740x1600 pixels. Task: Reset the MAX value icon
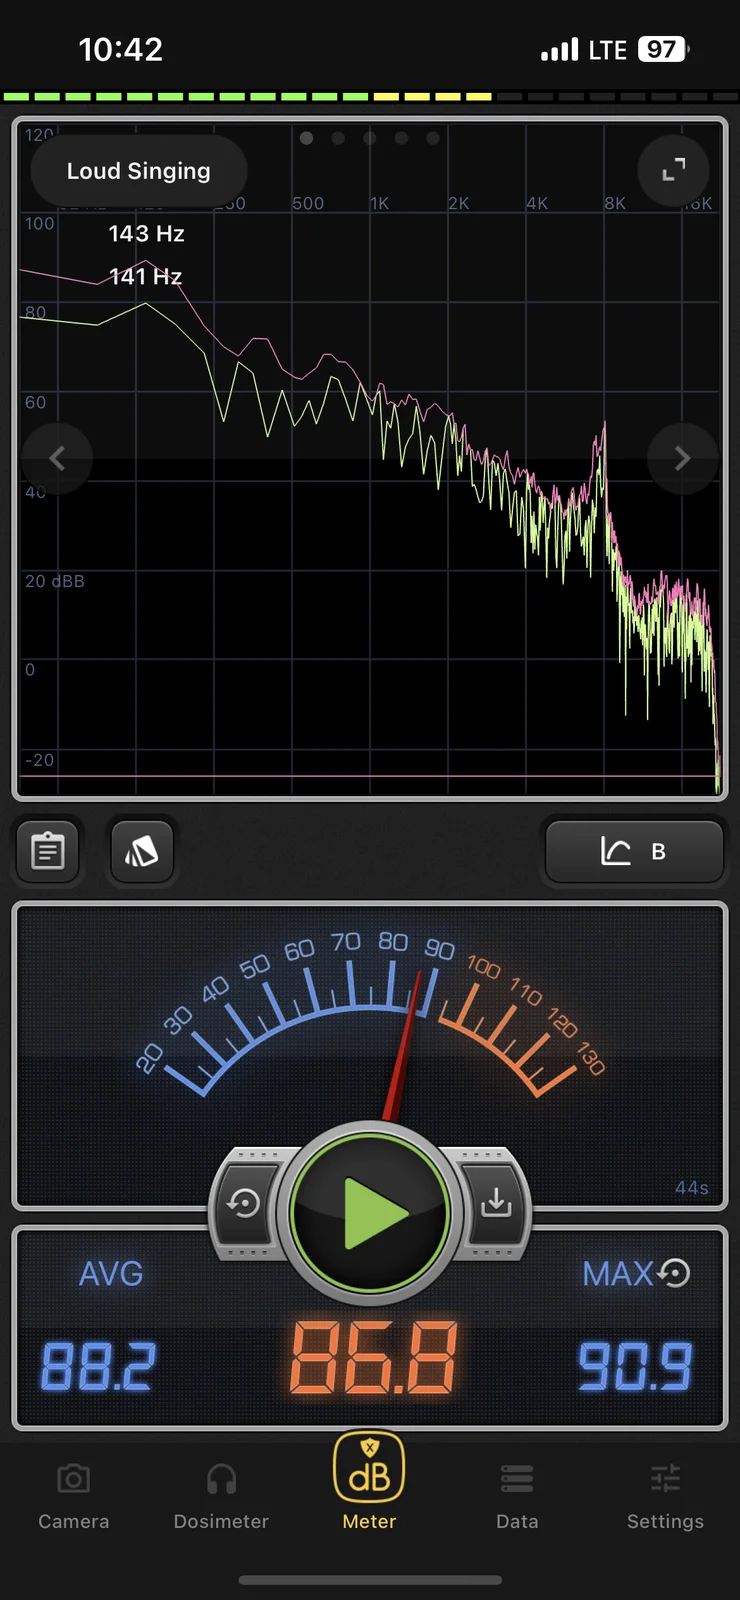[674, 1273]
